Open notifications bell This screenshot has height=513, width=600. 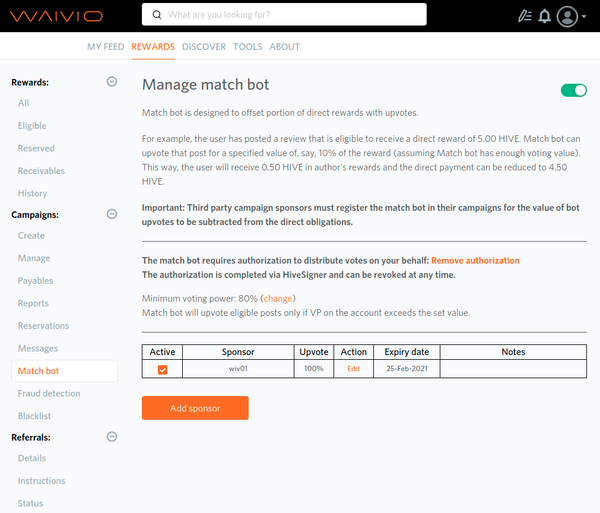point(545,16)
